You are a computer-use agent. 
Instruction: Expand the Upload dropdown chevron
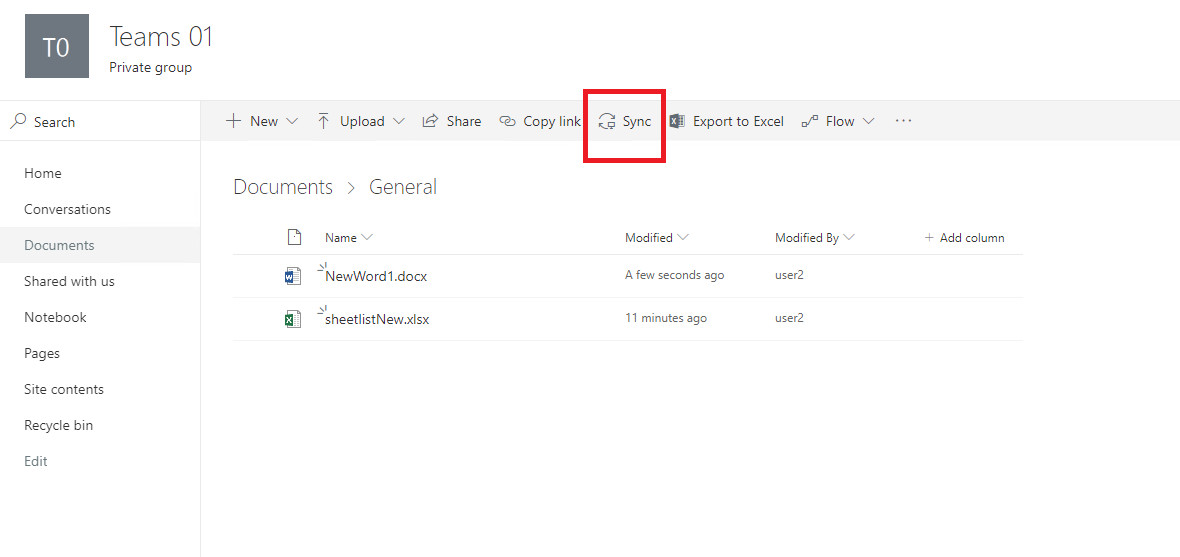400,121
